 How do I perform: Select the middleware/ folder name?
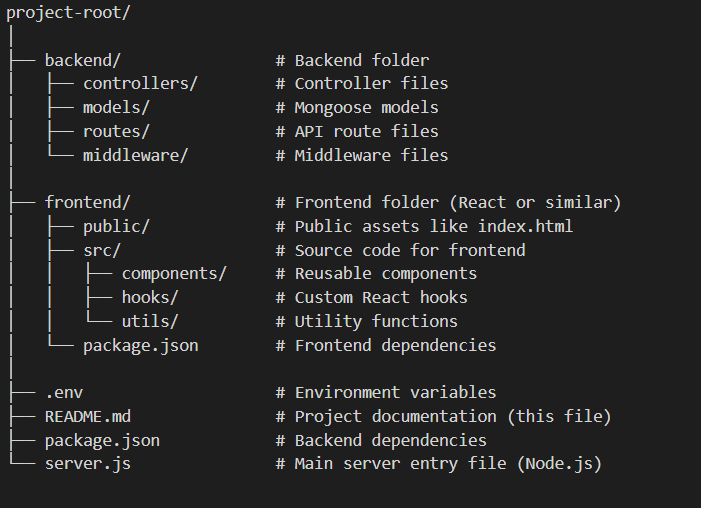[135, 156]
